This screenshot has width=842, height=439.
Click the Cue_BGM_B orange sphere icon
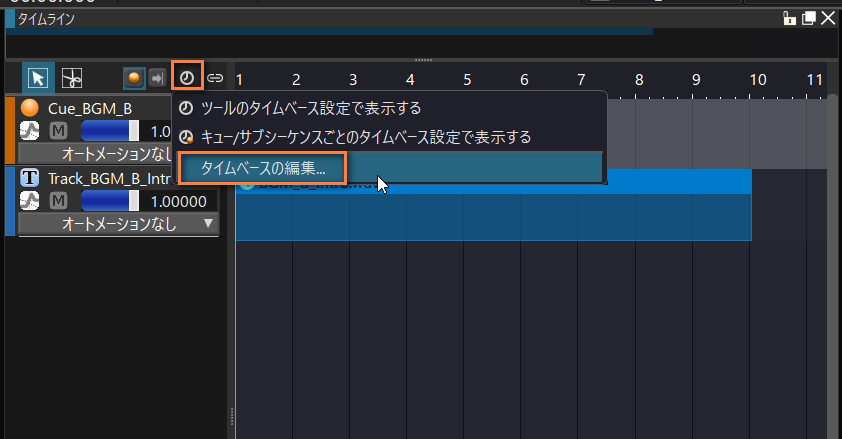[x=30, y=108]
